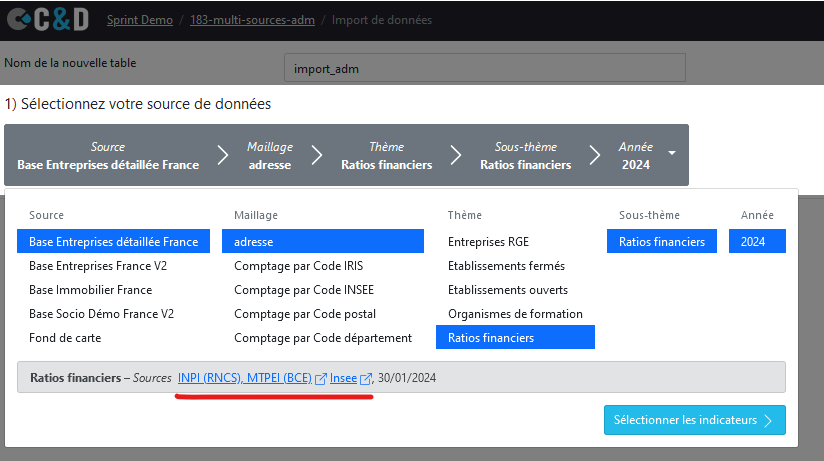The height and width of the screenshot is (461, 824).
Task: Collapse source selector with caret arrow
Action: point(671,154)
